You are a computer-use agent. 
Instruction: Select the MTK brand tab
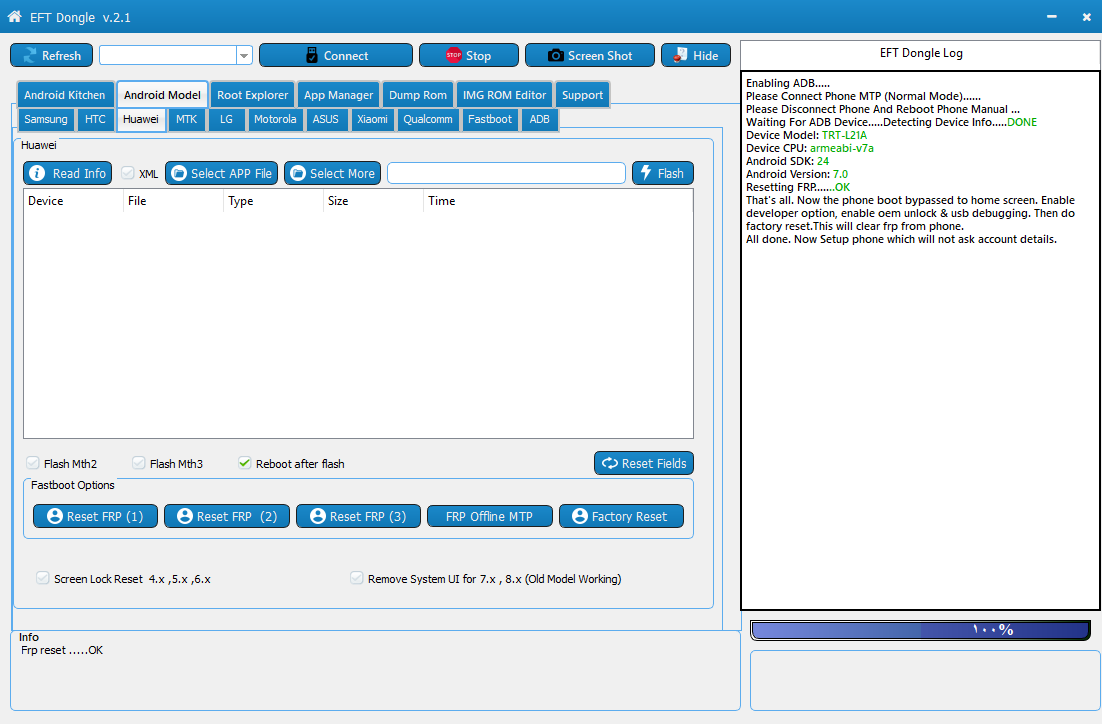(186, 119)
